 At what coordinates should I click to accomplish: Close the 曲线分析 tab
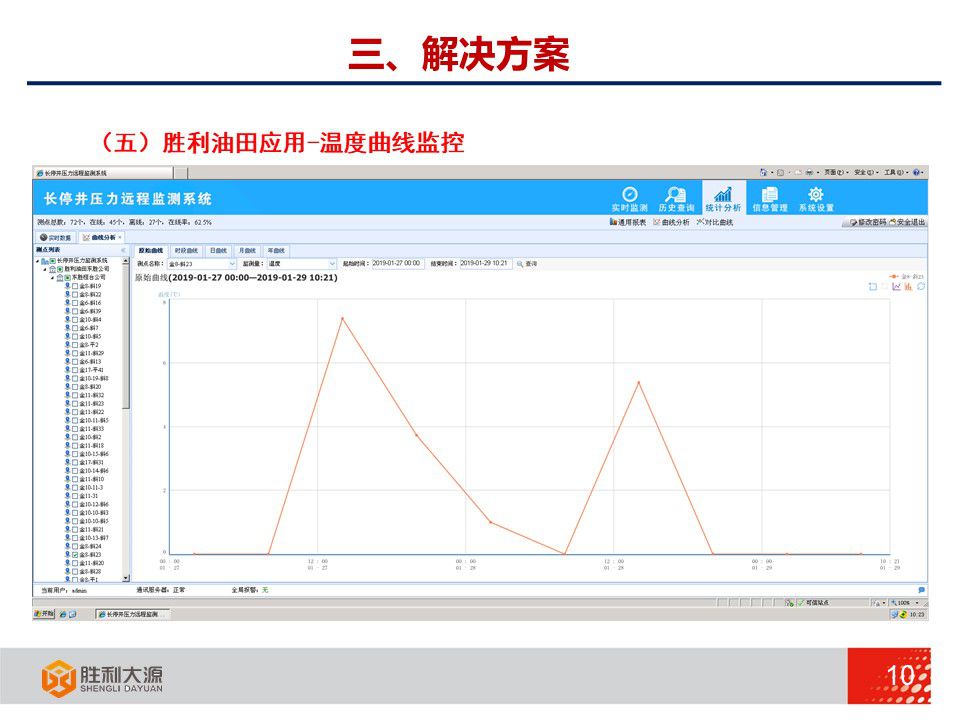(x=120, y=238)
